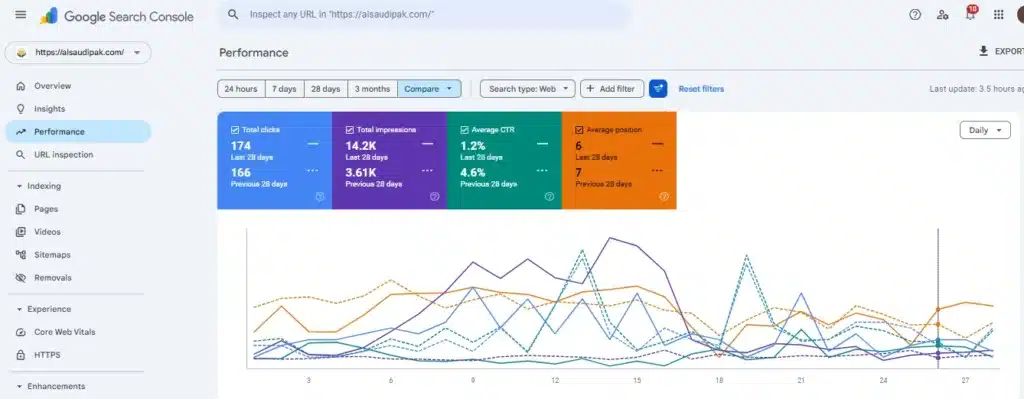
Task: Open the alsaudipak.com property selector dropdown
Action: pyautogui.click(x=78, y=53)
